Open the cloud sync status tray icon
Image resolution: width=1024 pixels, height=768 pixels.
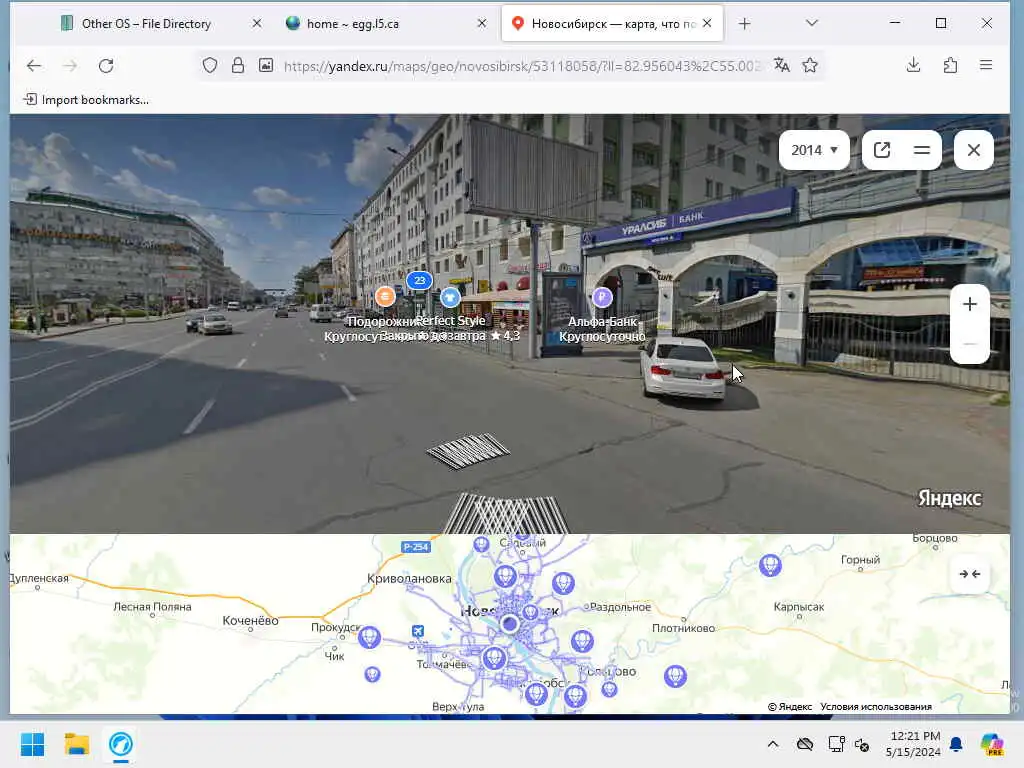point(805,744)
